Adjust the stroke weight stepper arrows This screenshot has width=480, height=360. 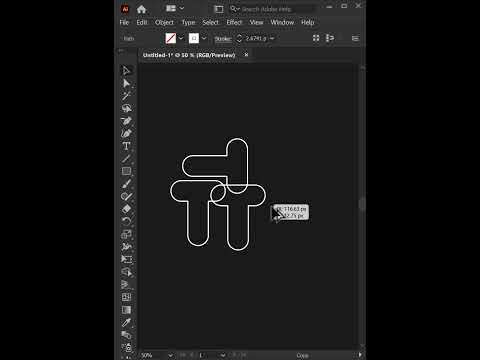pos(239,38)
